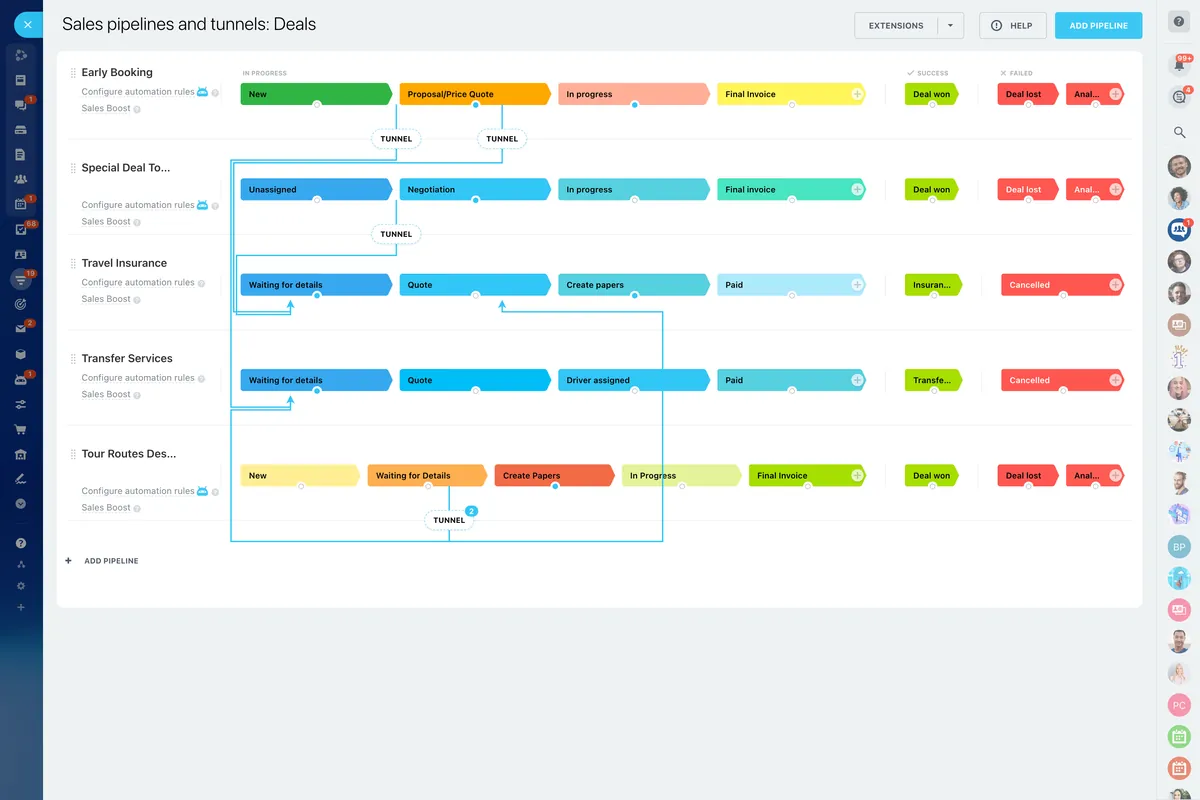Click the Deal won stage in Early Booking
The height and width of the screenshot is (800, 1200).
pyautogui.click(x=932, y=94)
